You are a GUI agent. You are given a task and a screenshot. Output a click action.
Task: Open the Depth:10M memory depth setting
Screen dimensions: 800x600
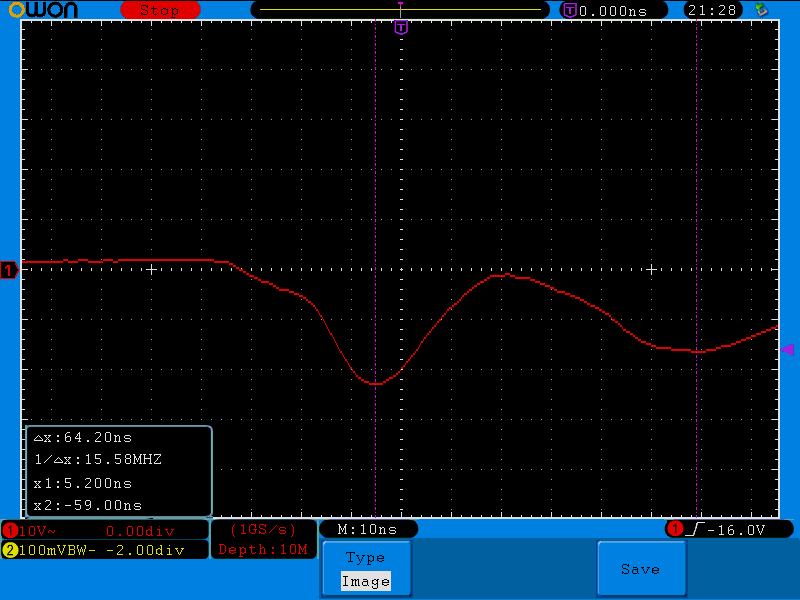pyautogui.click(x=264, y=549)
